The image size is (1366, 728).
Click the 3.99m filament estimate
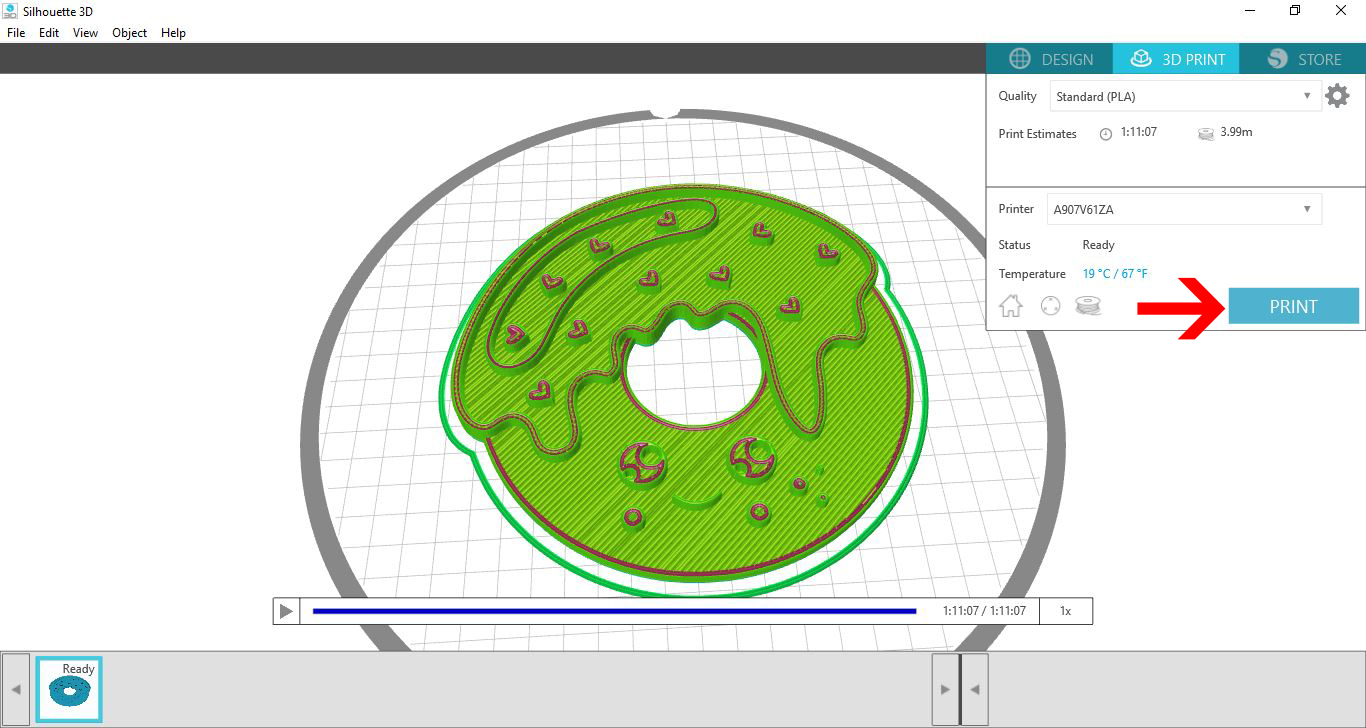click(1236, 132)
